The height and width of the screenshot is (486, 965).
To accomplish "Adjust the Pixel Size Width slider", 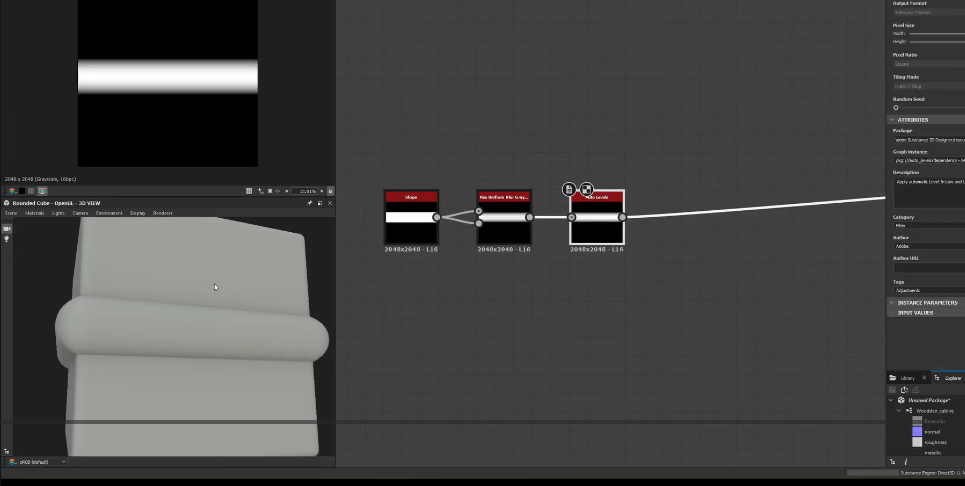I will point(937,34).
